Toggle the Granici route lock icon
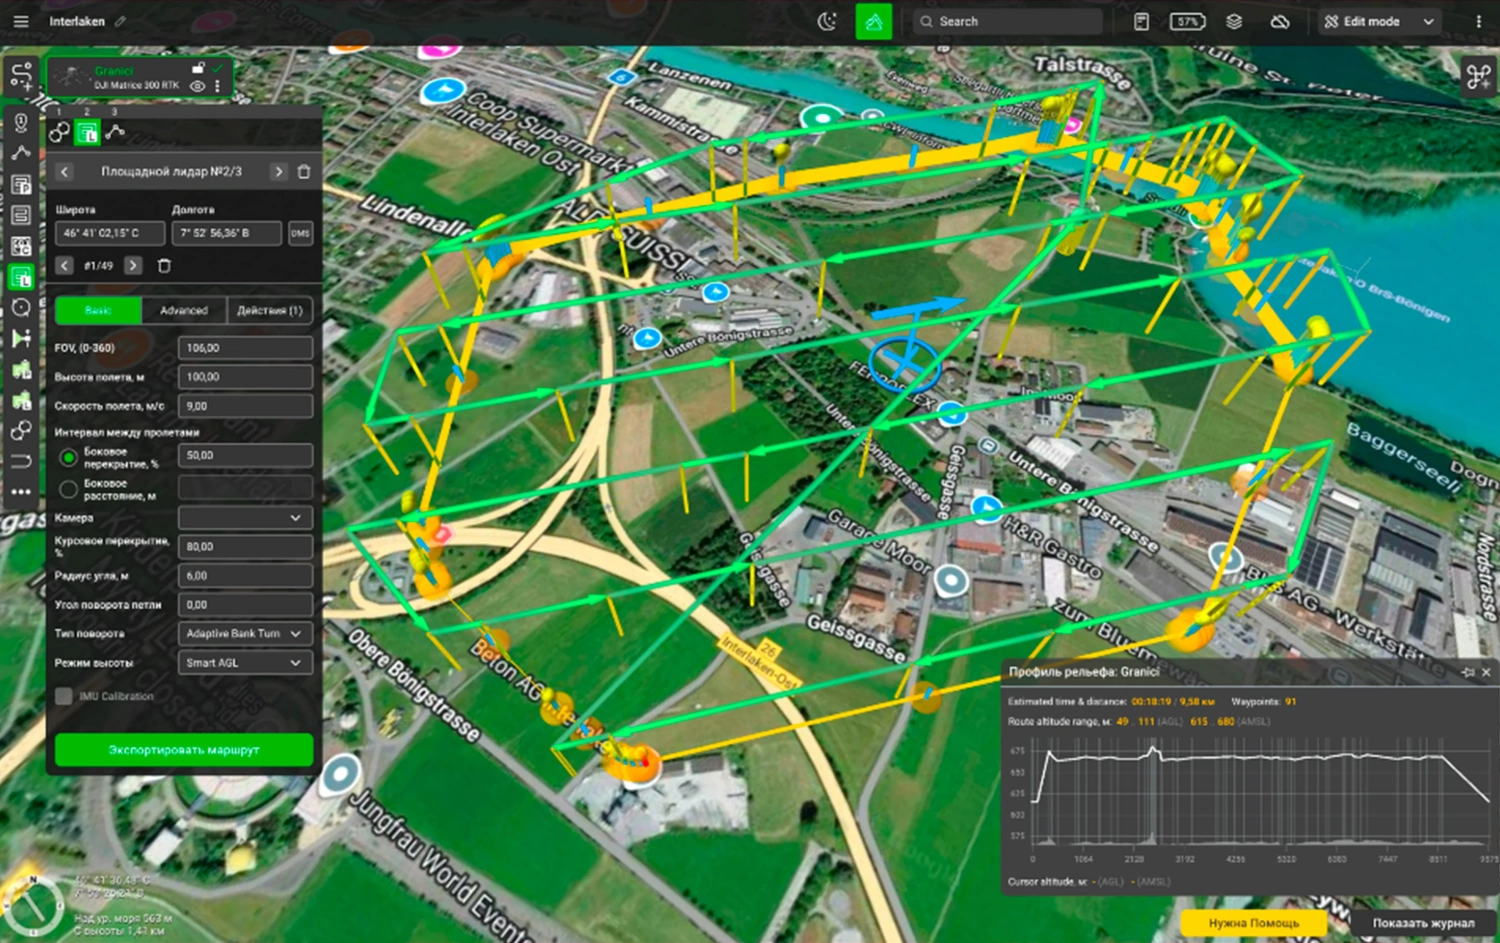This screenshot has width=1500, height=943. [x=198, y=68]
